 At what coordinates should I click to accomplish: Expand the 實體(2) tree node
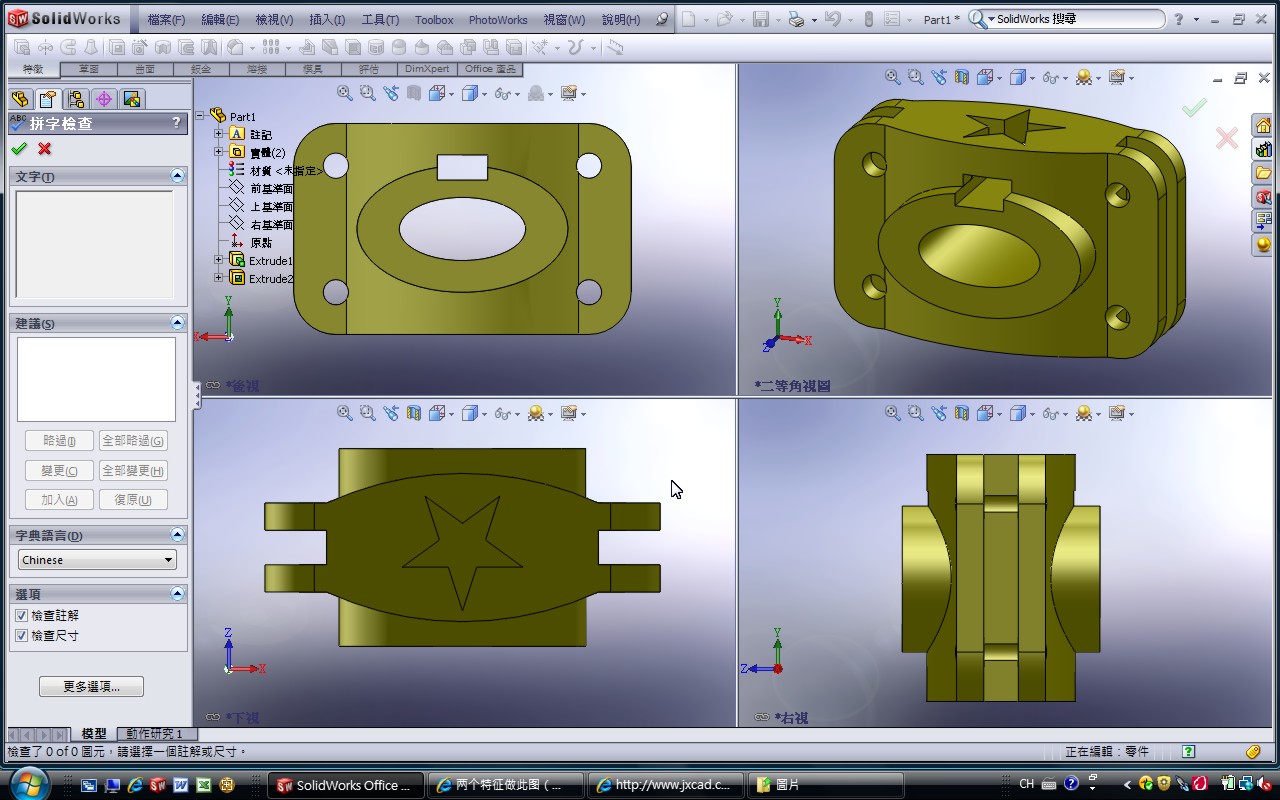pos(218,152)
